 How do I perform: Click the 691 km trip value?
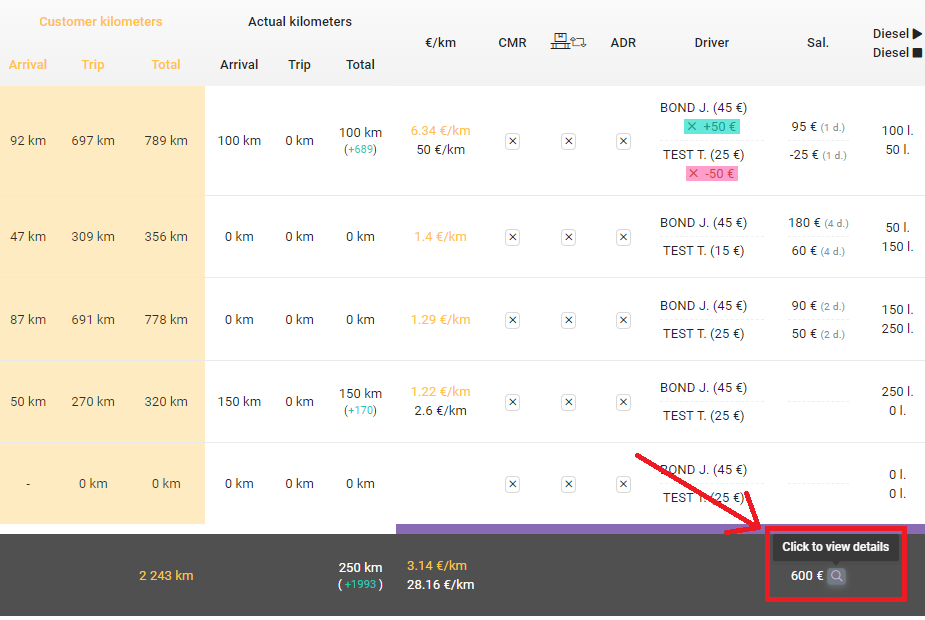pos(93,320)
